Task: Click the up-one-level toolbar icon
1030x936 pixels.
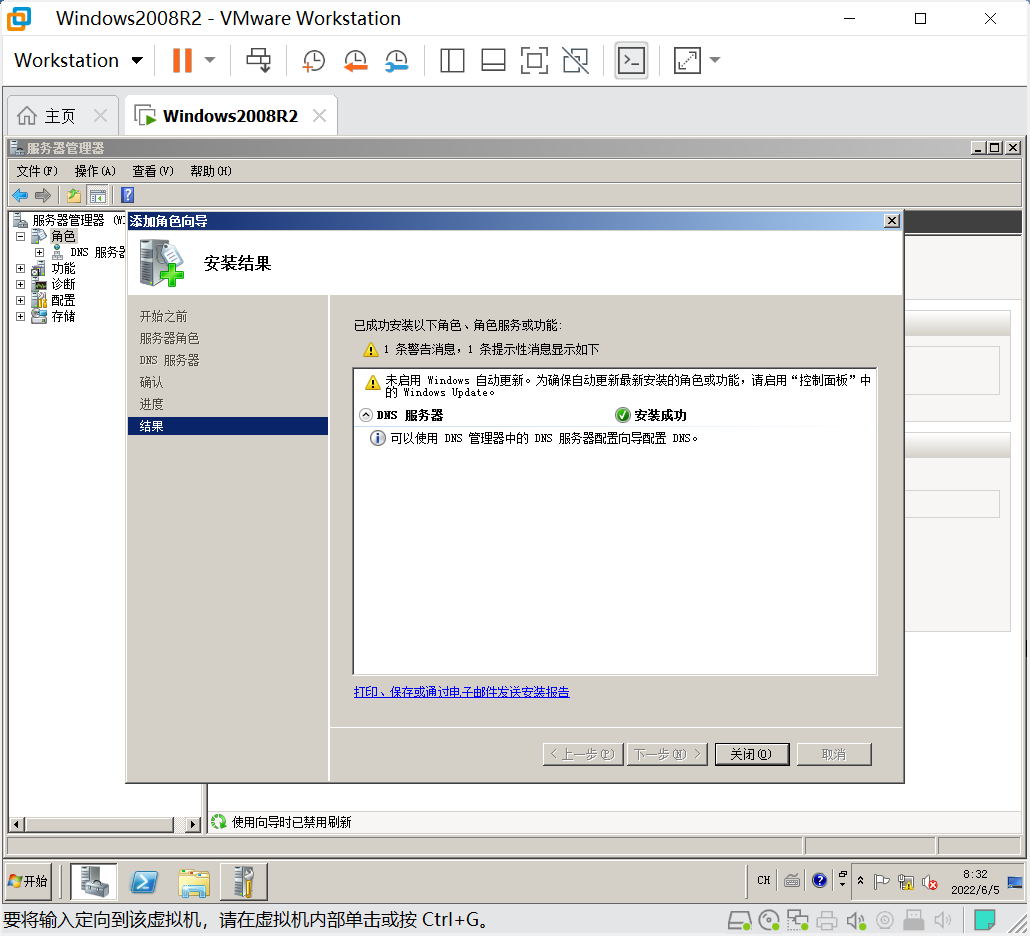Action: (x=74, y=195)
